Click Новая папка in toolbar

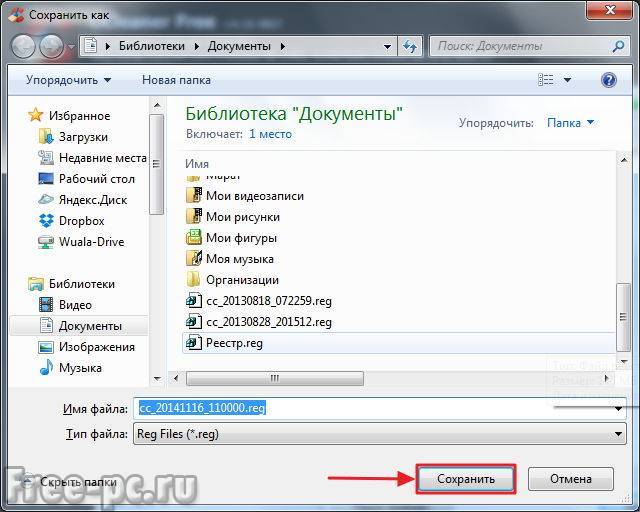tap(176, 80)
